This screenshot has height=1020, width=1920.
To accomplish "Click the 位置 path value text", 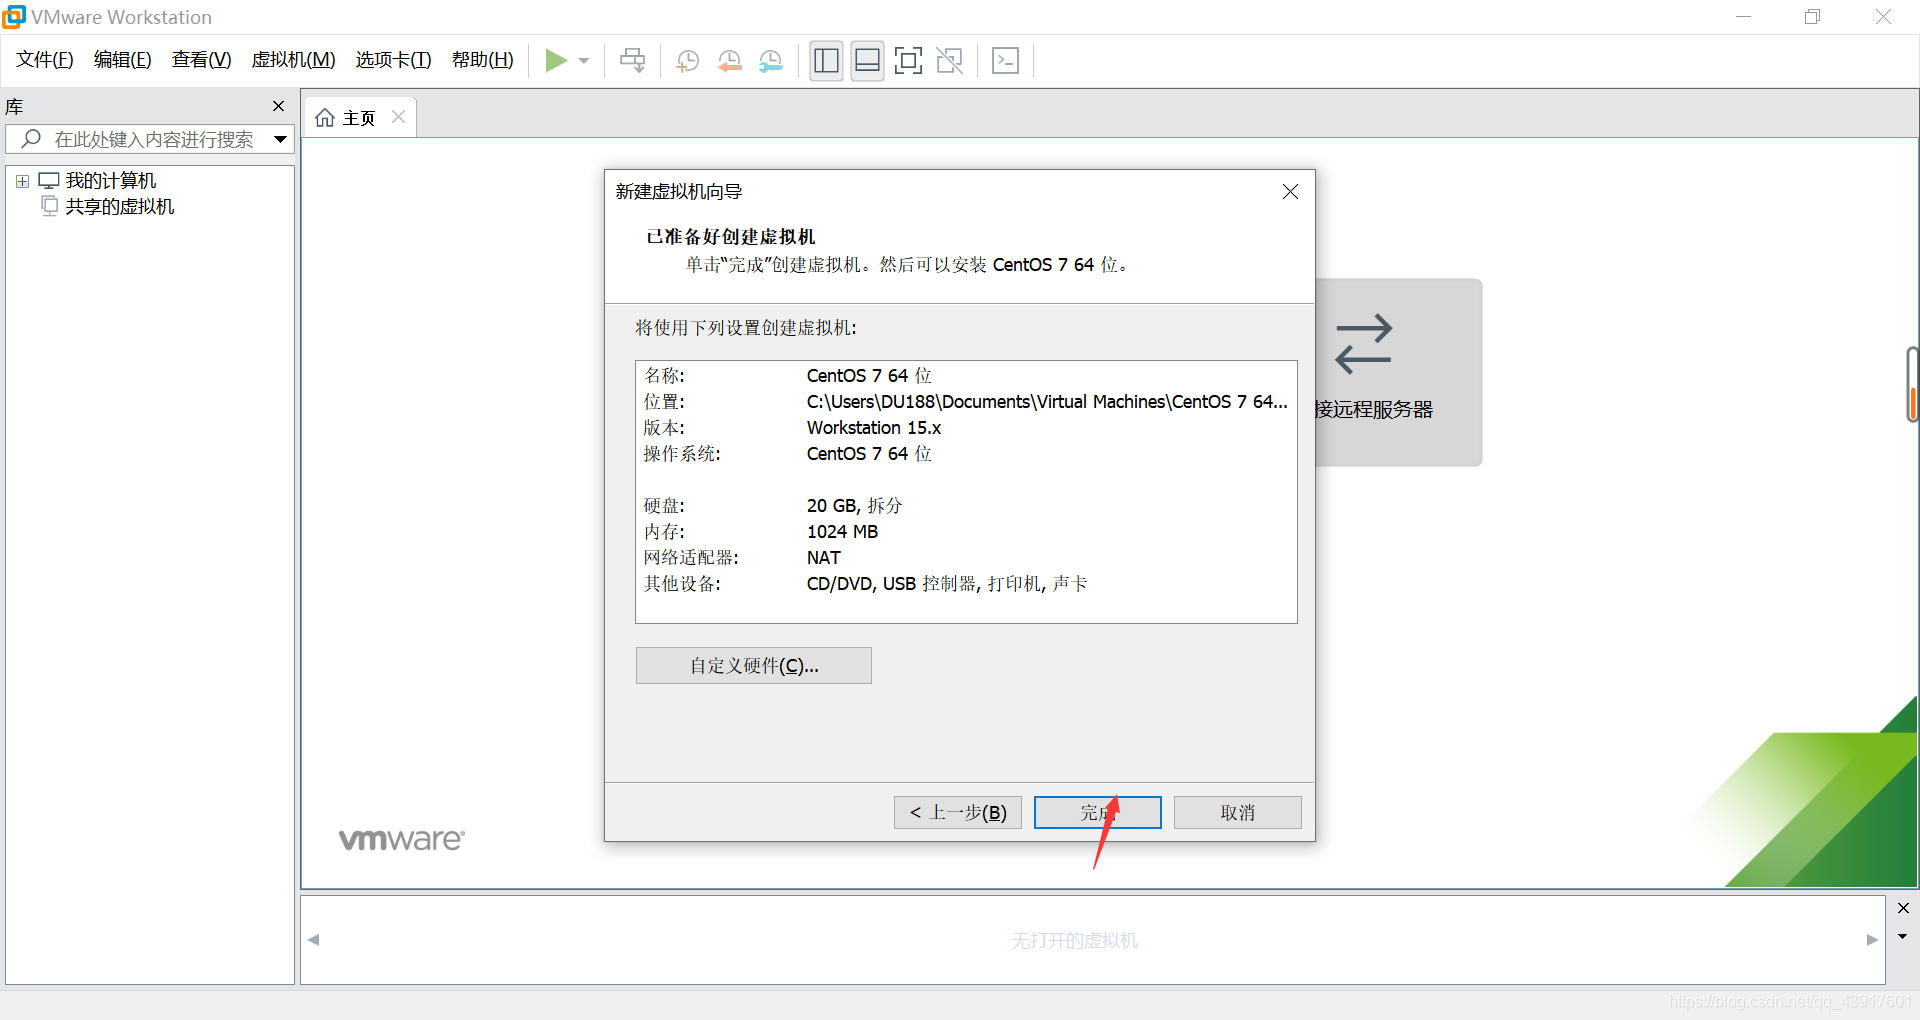I will click(x=1047, y=402).
